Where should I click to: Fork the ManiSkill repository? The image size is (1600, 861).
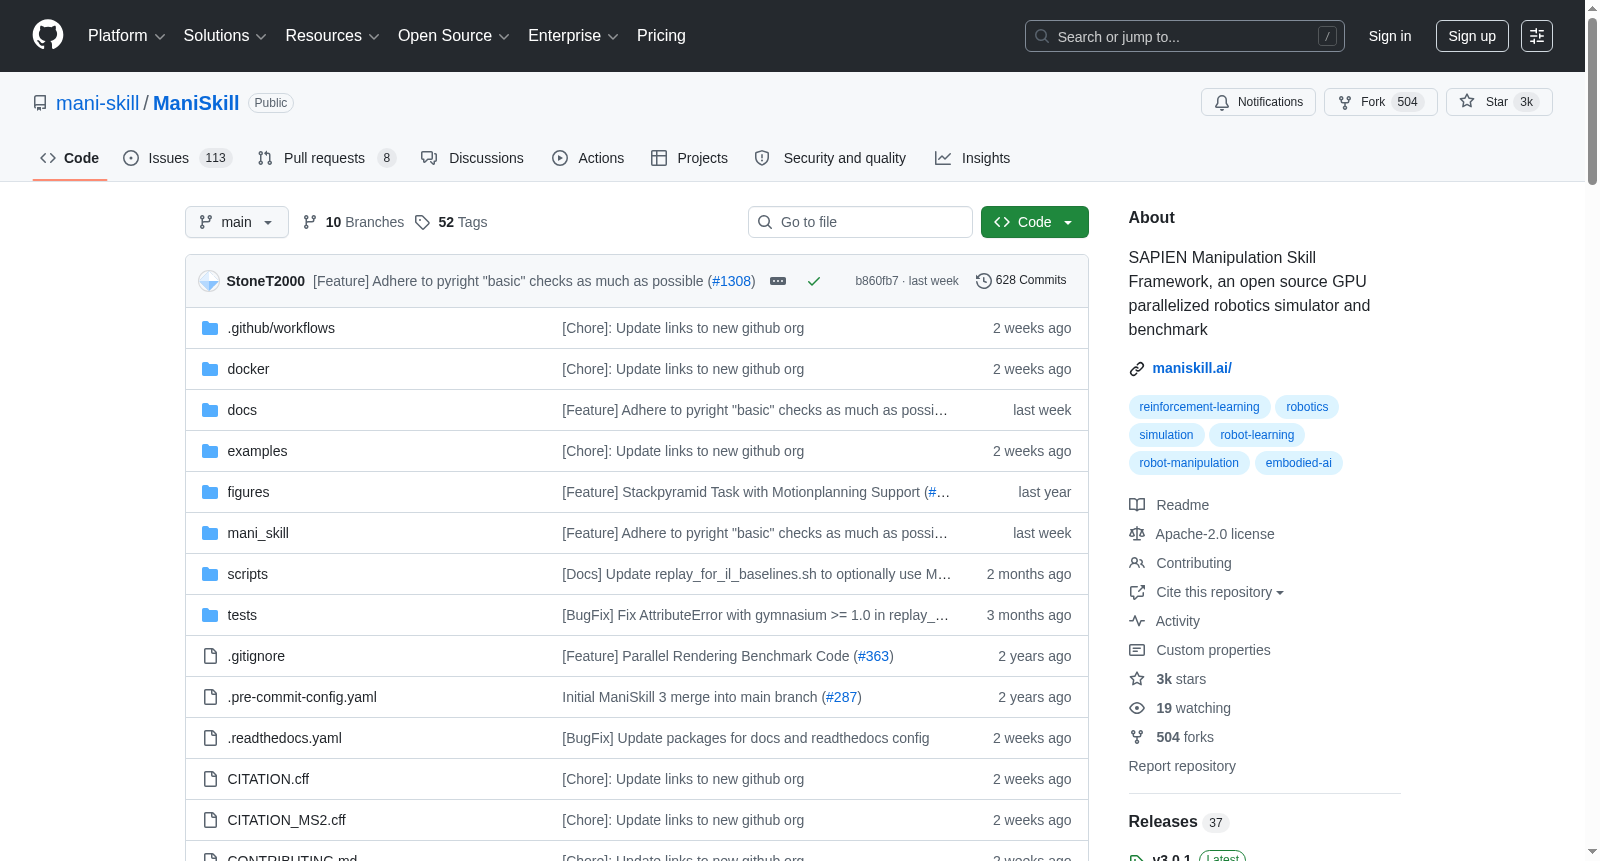[1381, 102]
